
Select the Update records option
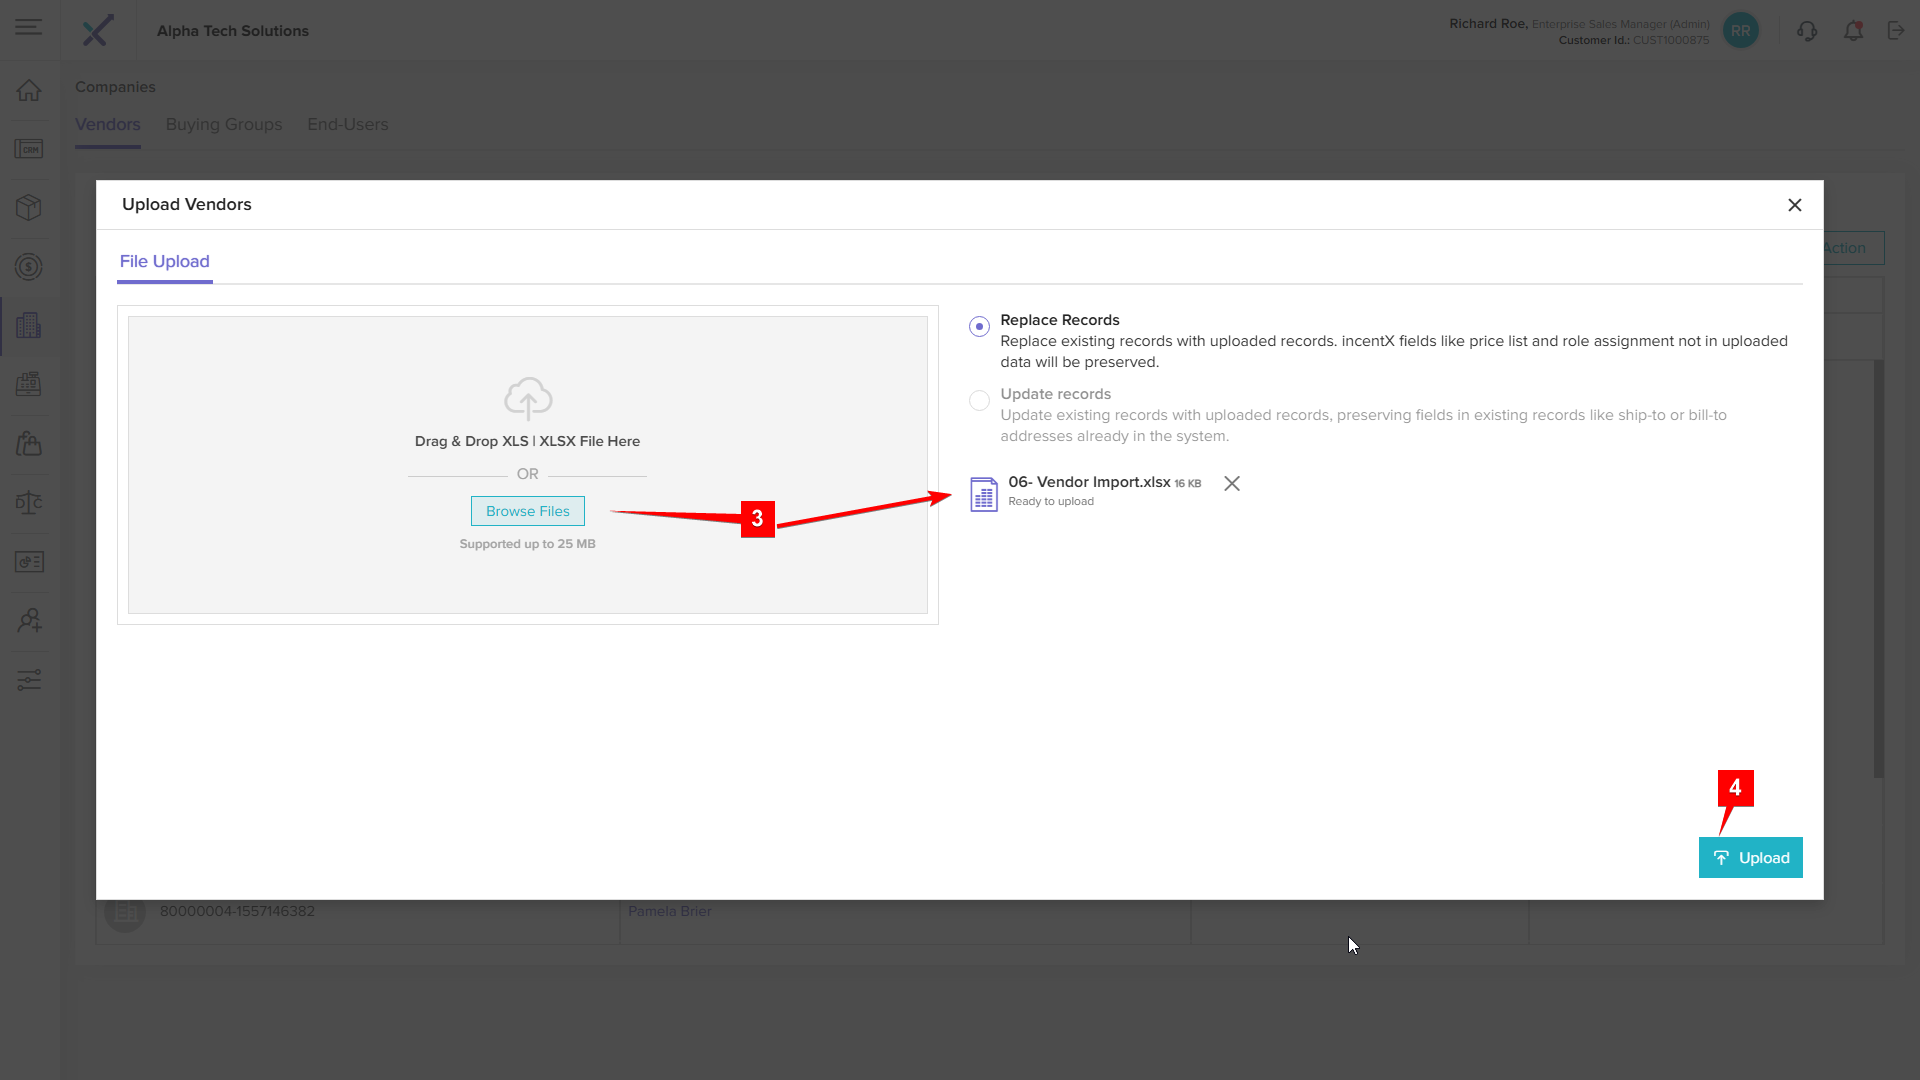pyautogui.click(x=979, y=400)
